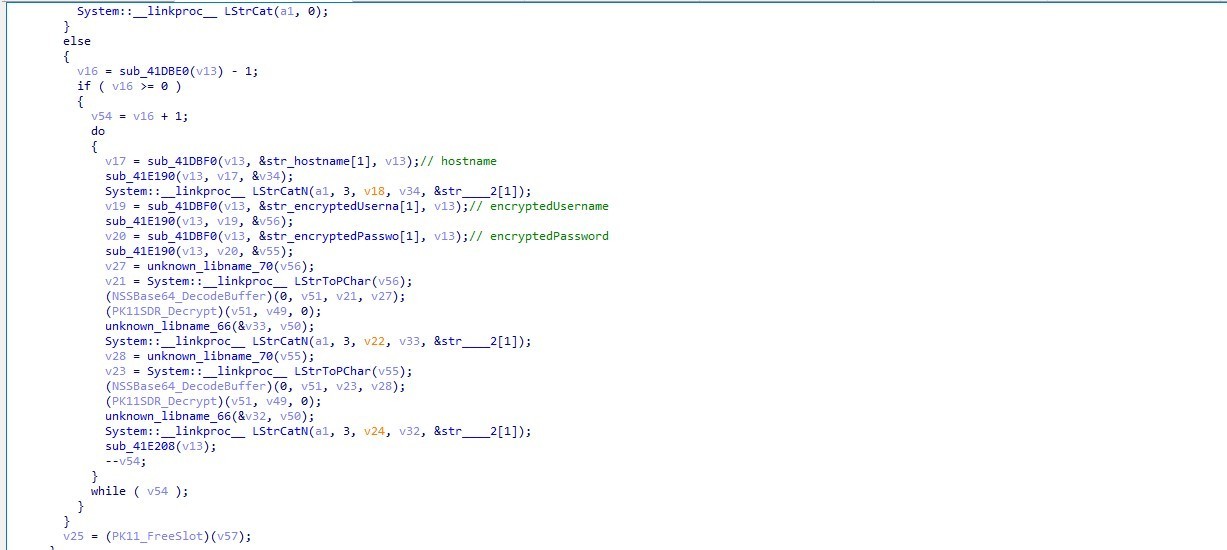Screen dimensions: 1227x550
Task: Click the PK11_FreeSlot function name
Action: (160, 536)
